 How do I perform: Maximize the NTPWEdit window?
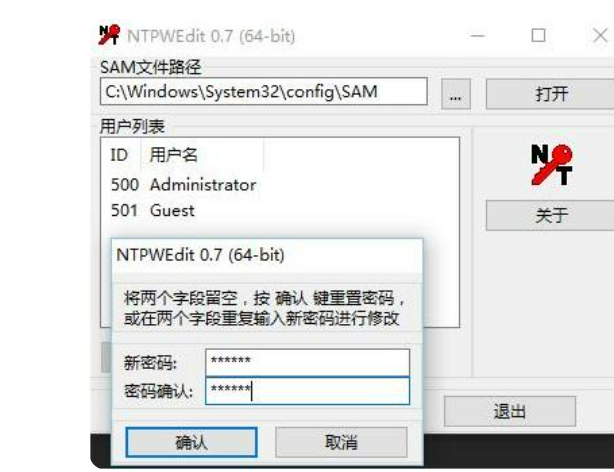coord(538,36)
